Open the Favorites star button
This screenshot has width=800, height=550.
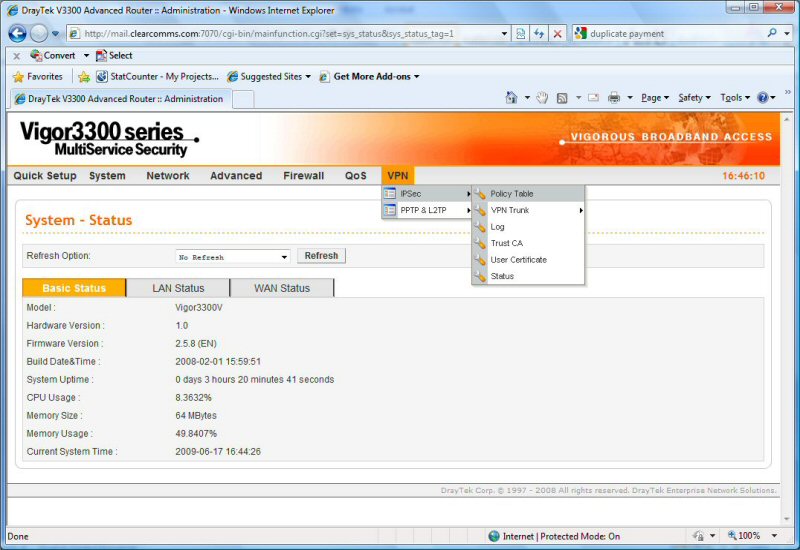38,77
